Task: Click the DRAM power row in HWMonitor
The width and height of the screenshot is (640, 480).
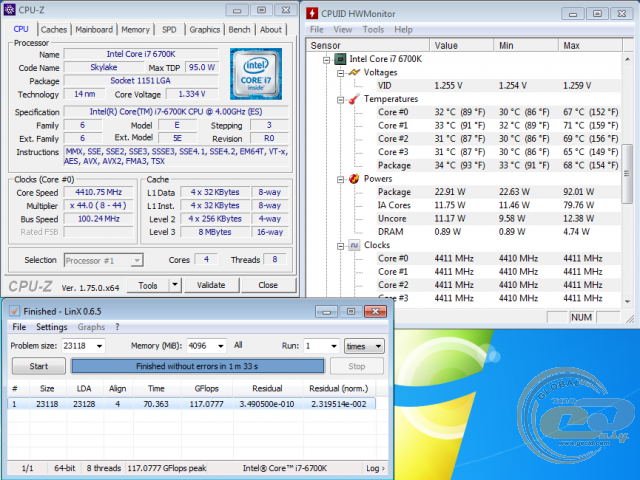Action: [498, 232]
